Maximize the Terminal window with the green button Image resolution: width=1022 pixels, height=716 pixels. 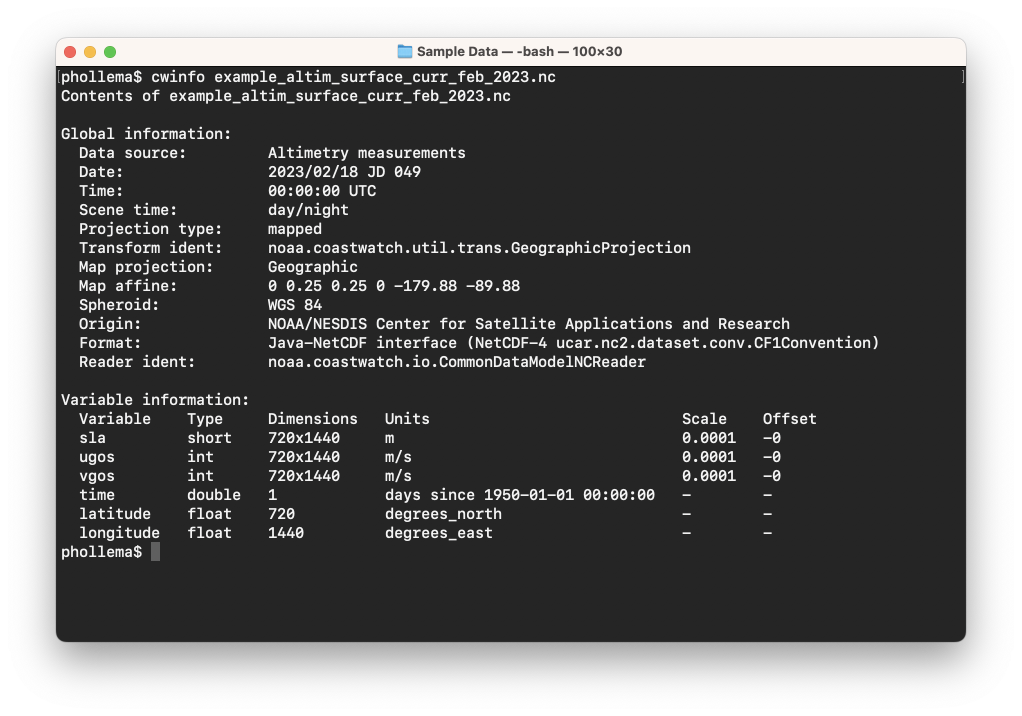(x=110, y=51)
